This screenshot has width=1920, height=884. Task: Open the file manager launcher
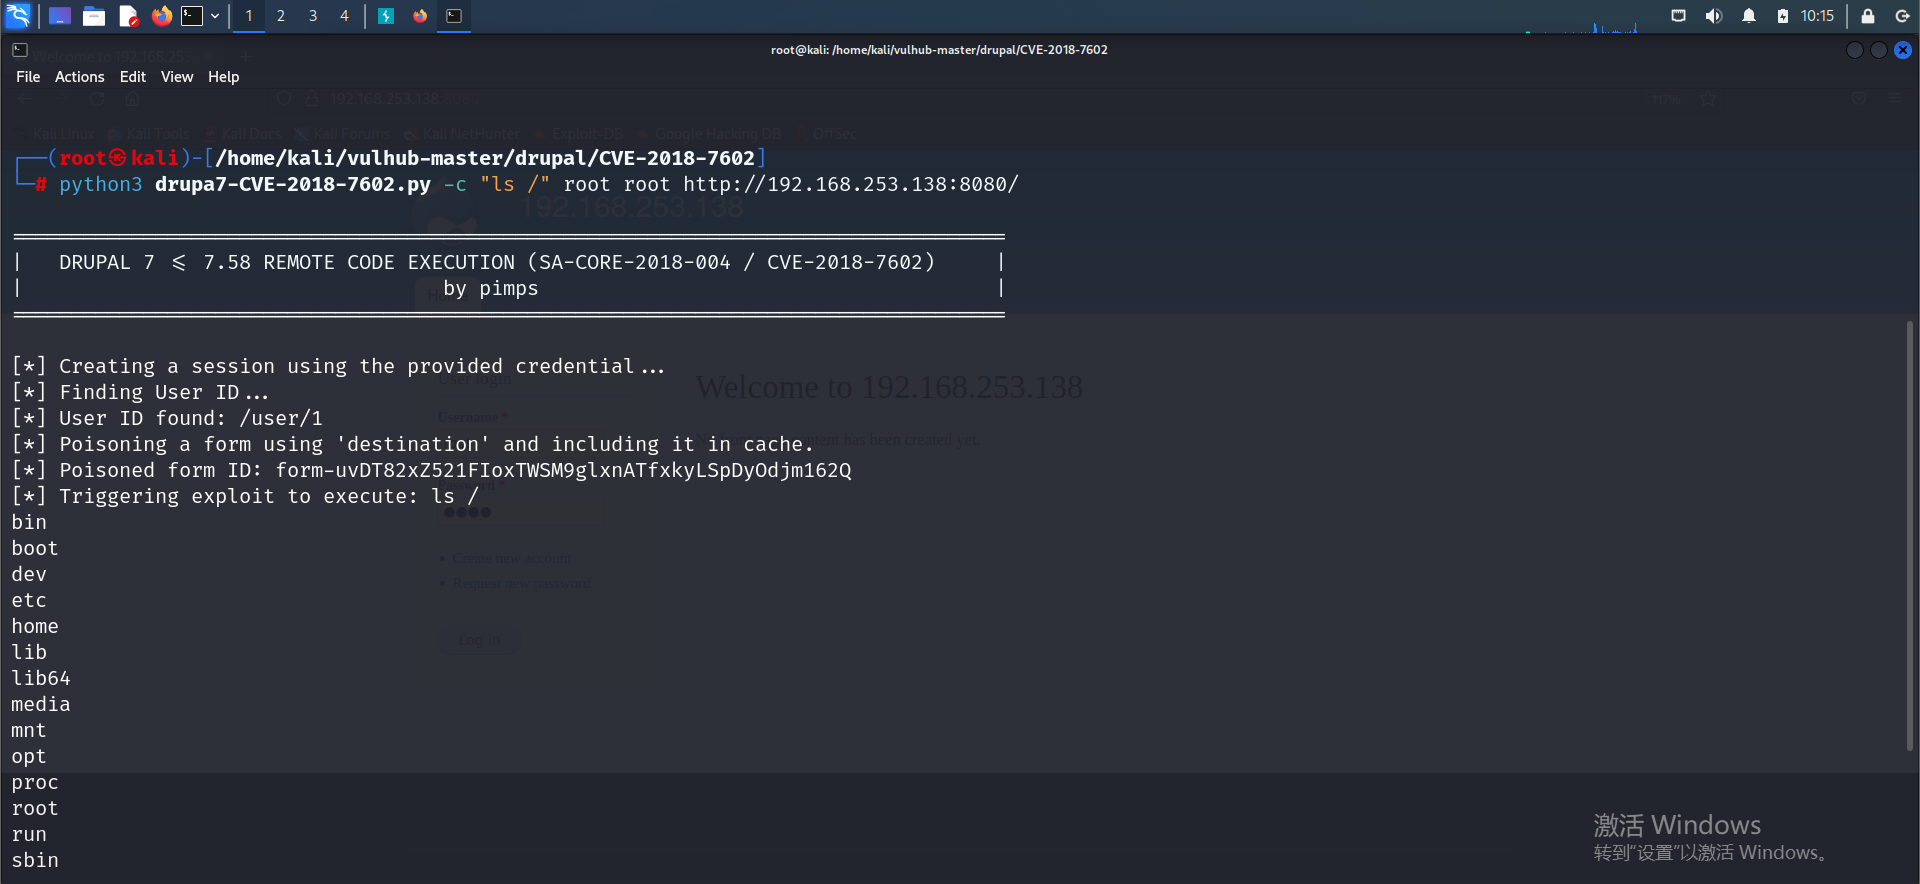pyautogui.click(x=94, y=16)
